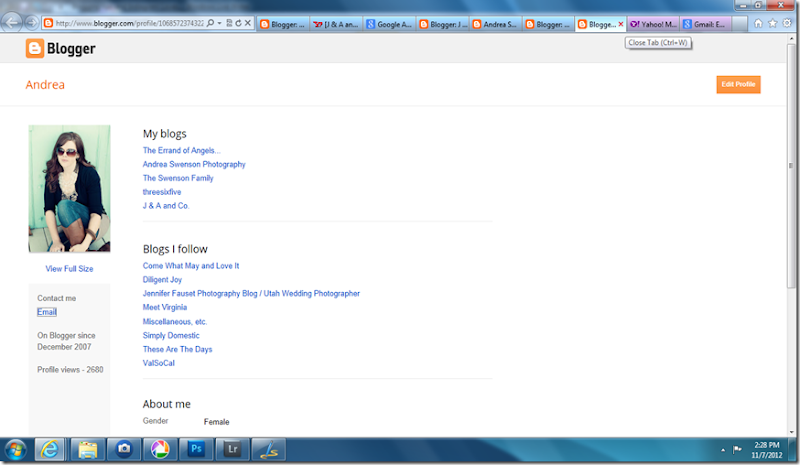Click the Action Center flag icon
Image resolution: width=800 pixels, height=465 pixels.
(737, 450)
